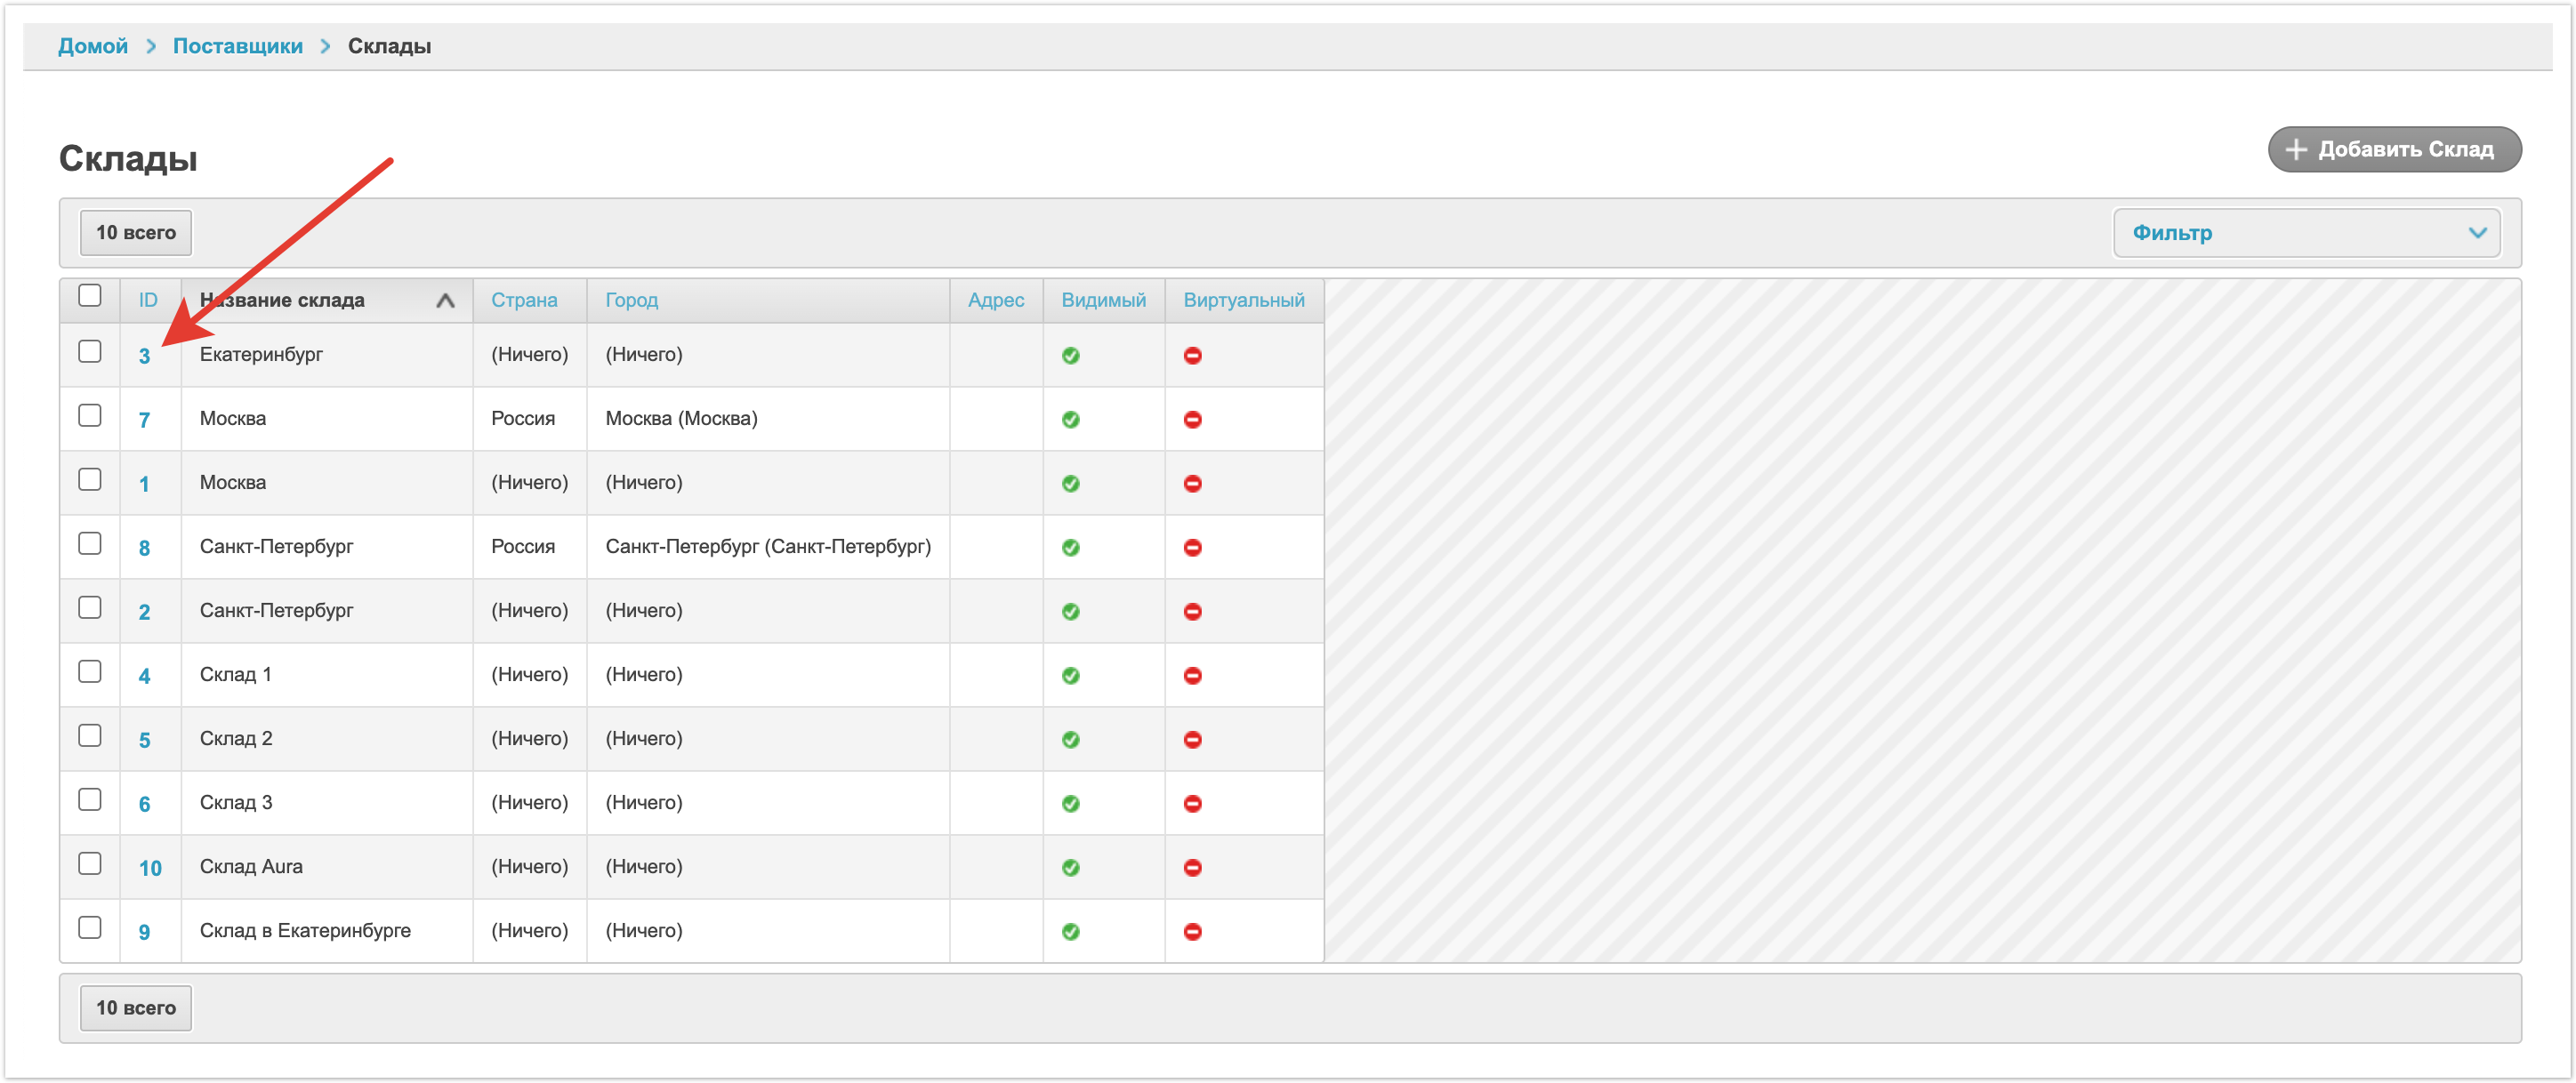Open warehouse ID 10 link
This screenshot has width=2576, height=1083.
click(x=150, y=868)
